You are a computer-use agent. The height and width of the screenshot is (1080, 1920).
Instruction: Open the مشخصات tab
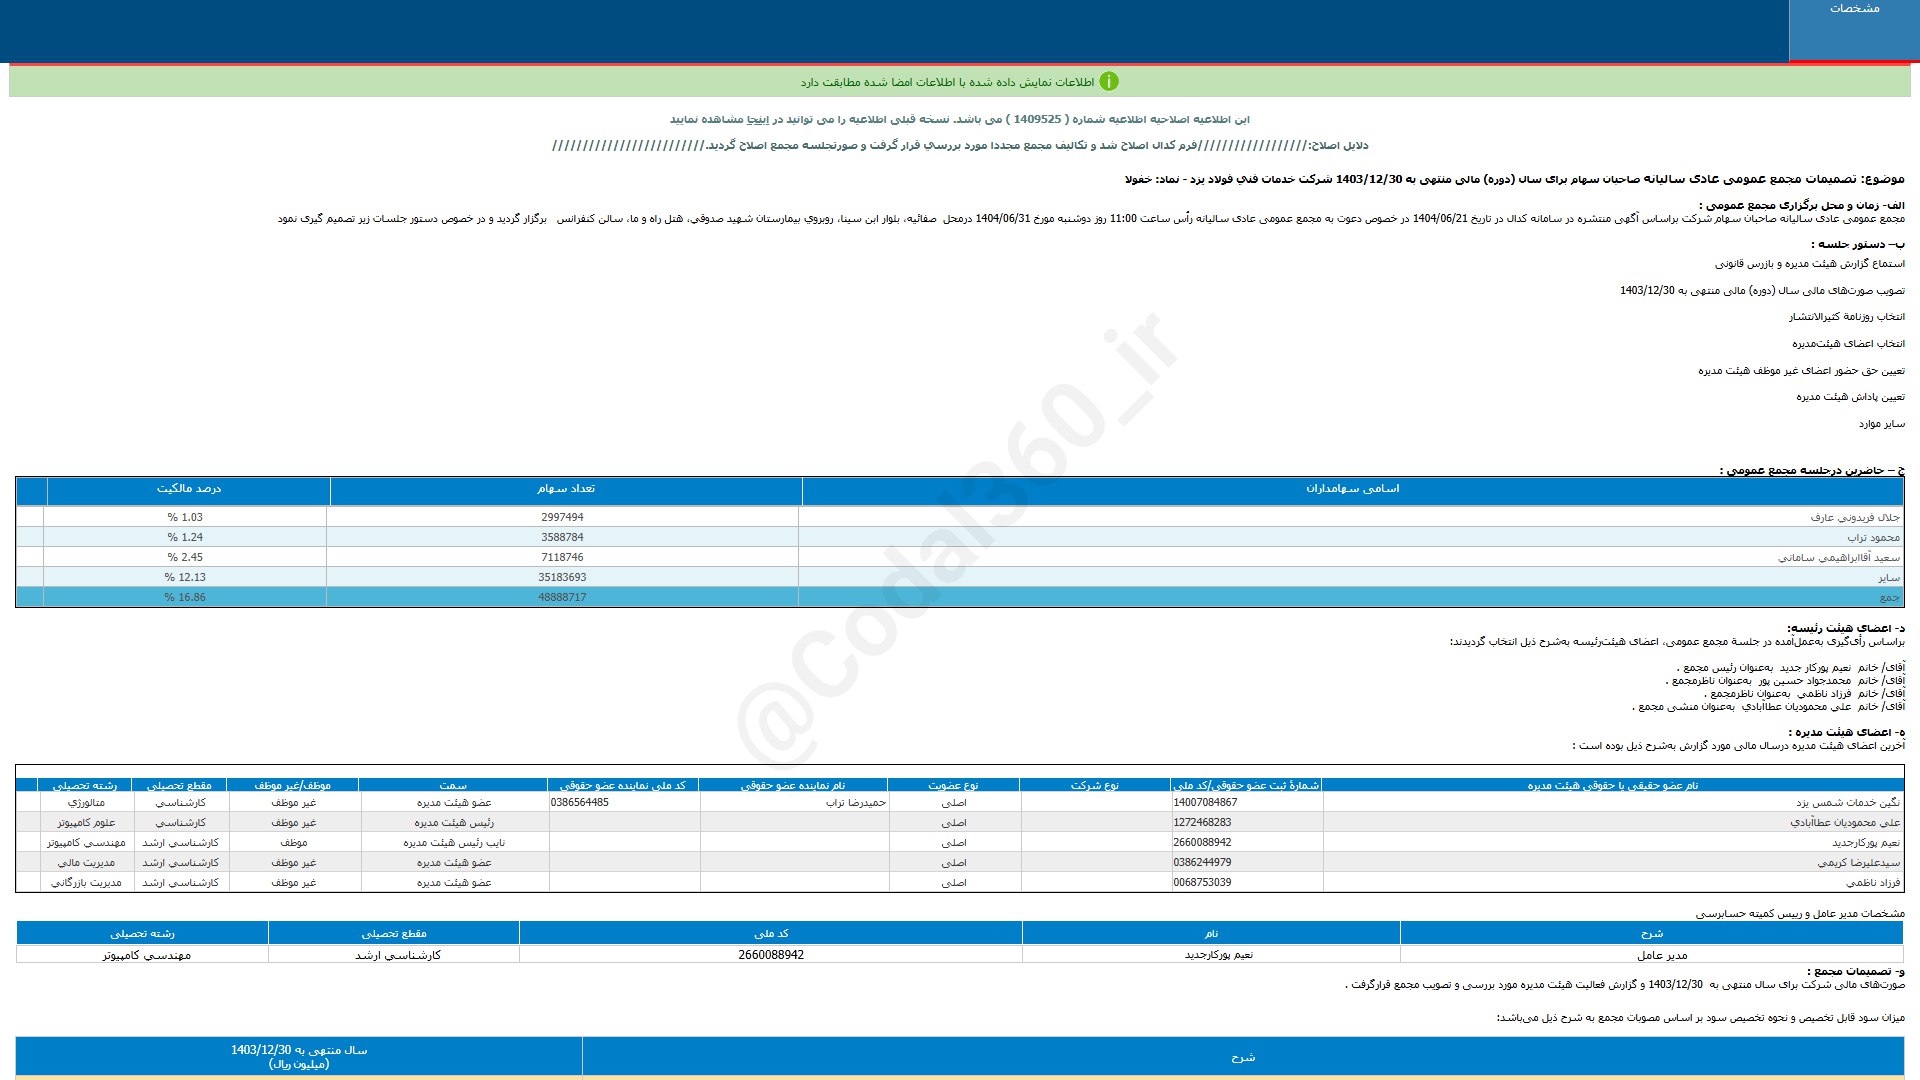(x=1854, y=9)
